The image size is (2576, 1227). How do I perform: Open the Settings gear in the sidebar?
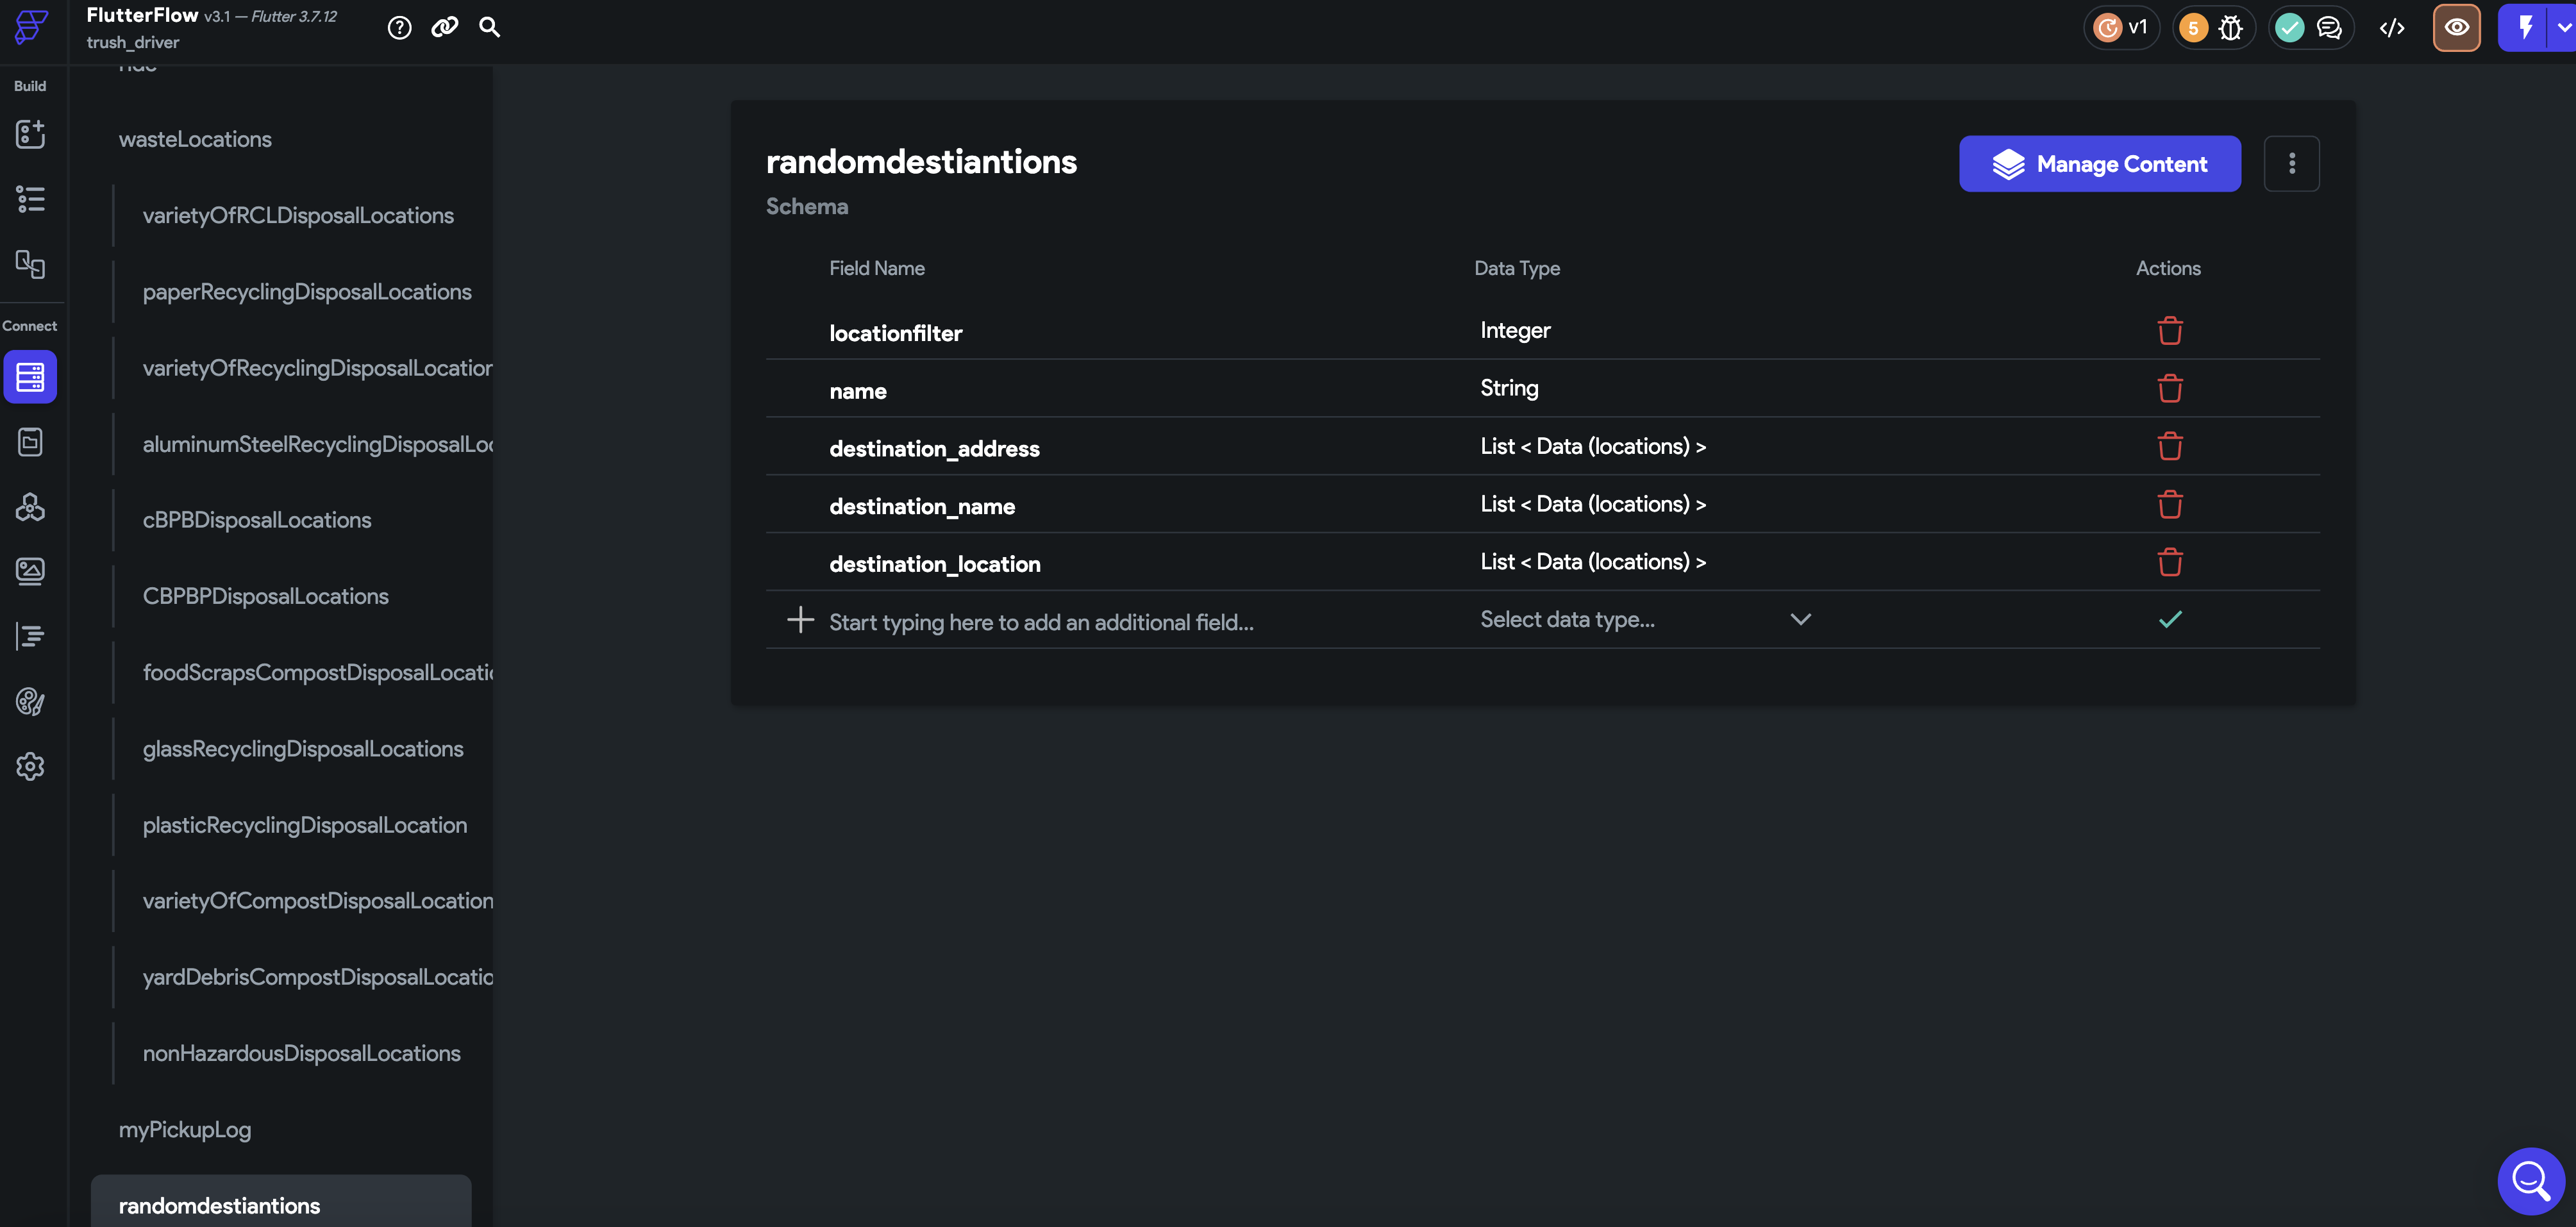(30, 766)
